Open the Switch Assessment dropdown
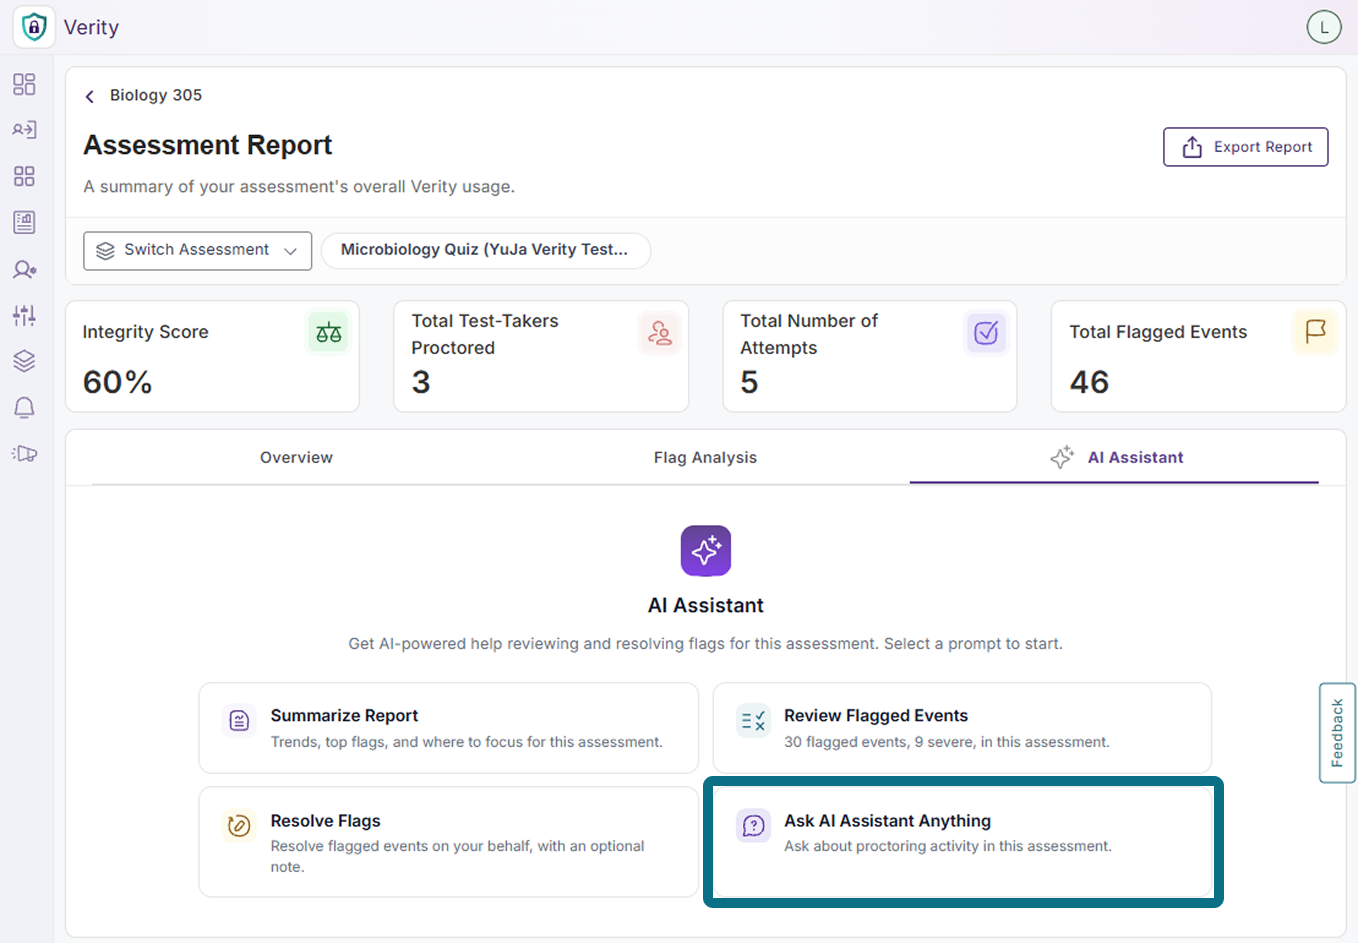Viewport: 1358px width, 949px height. pos(198,251)
